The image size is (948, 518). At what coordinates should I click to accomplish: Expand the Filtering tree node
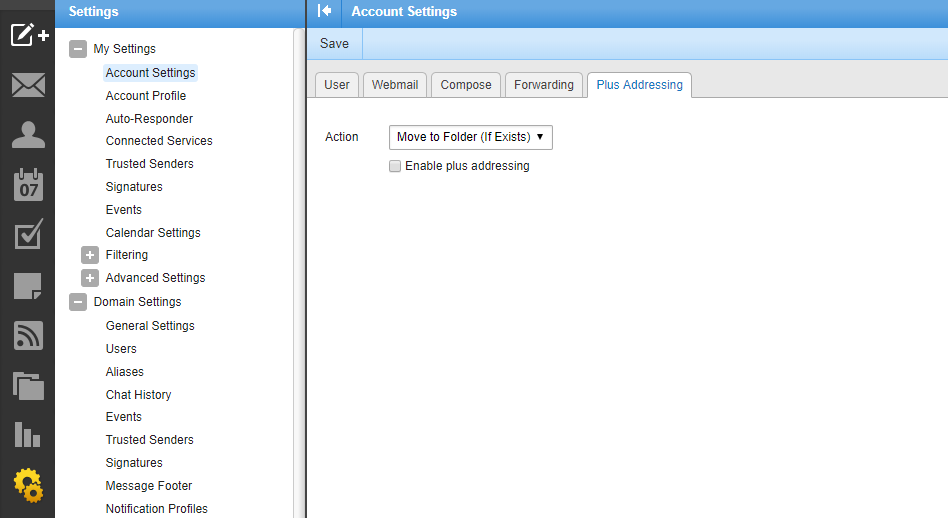(x=90, y=255)
